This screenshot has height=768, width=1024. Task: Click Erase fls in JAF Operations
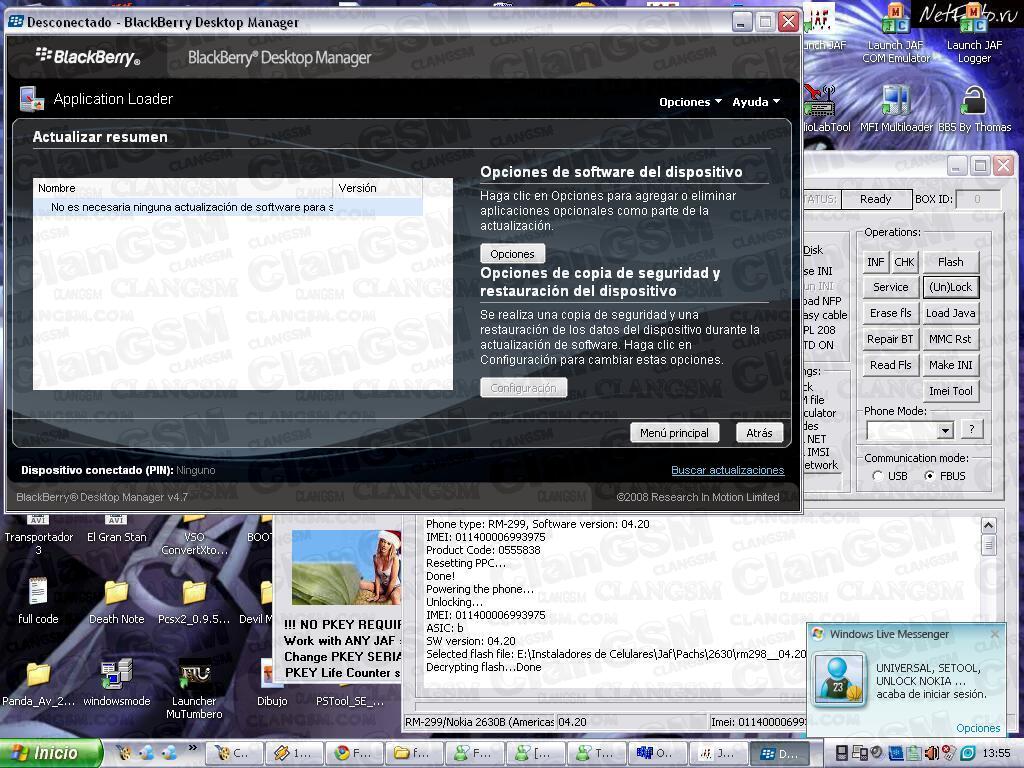890,313
